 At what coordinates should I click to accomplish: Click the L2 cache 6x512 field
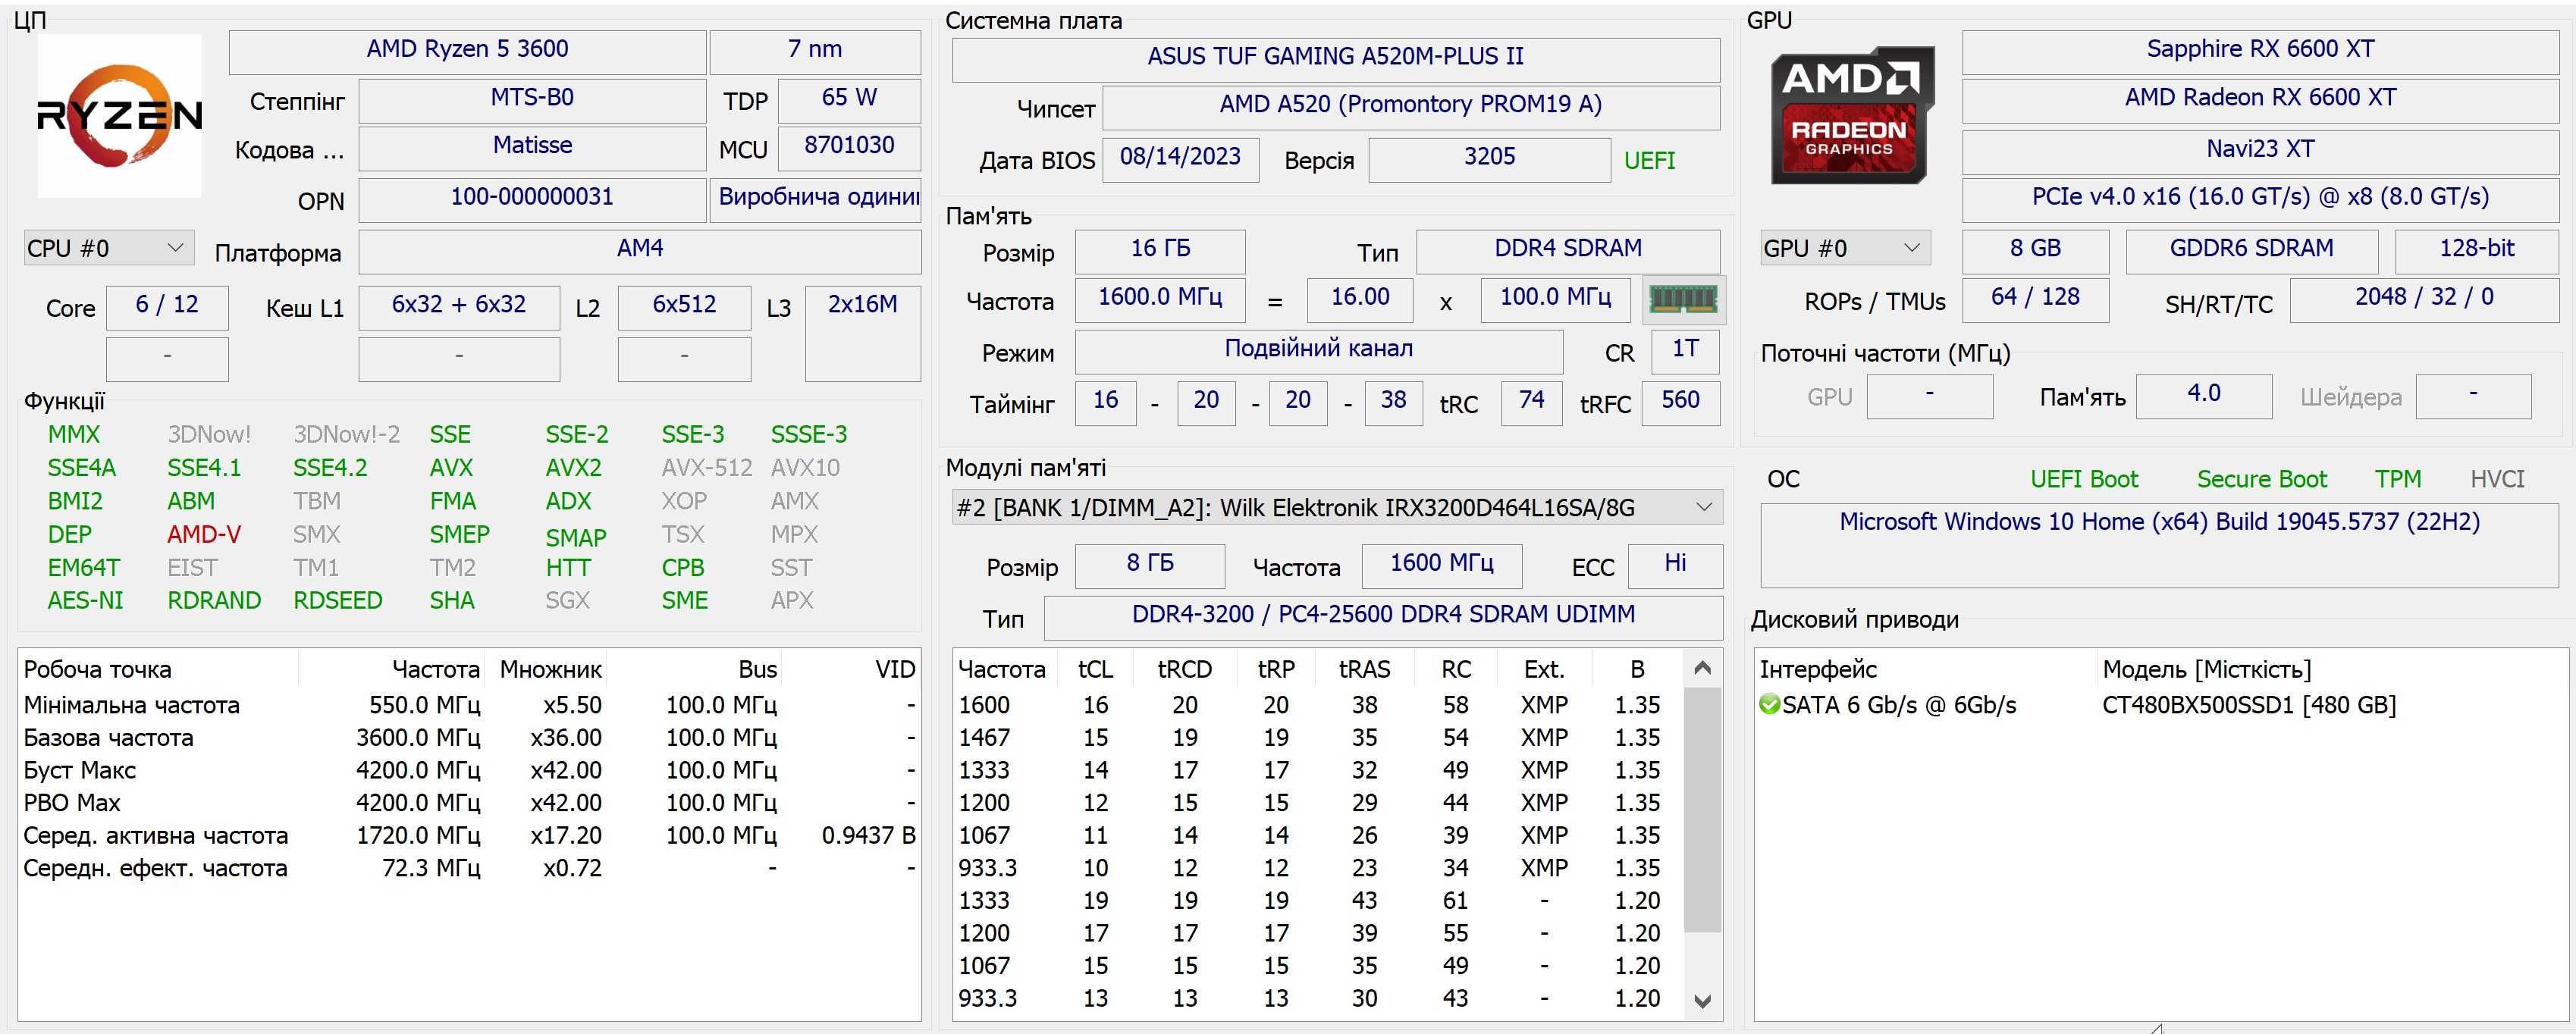[684, 307]
